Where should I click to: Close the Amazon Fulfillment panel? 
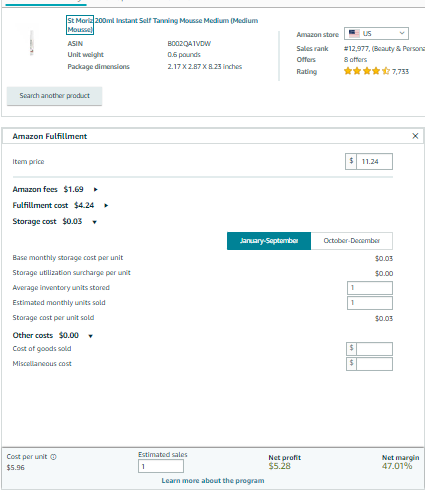(x=415, y=136)
